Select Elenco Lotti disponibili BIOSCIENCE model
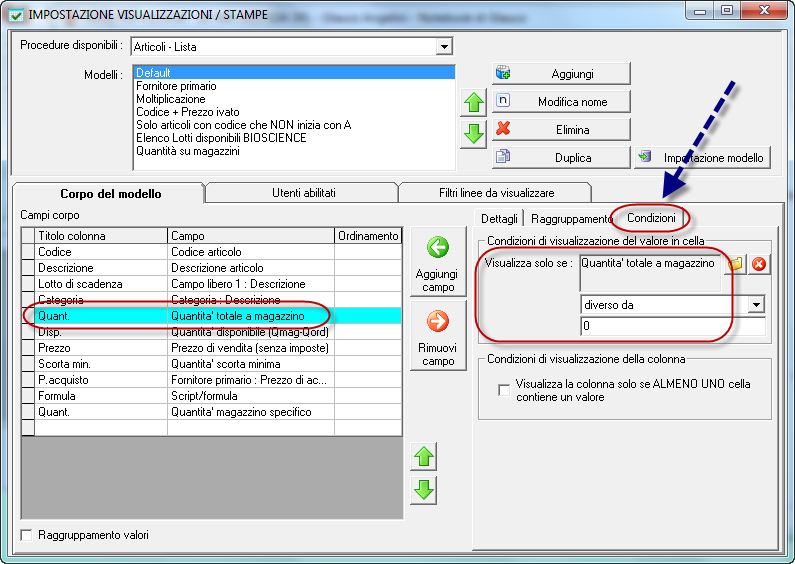The width and height of the screenshot is (795, 564). 294,138
